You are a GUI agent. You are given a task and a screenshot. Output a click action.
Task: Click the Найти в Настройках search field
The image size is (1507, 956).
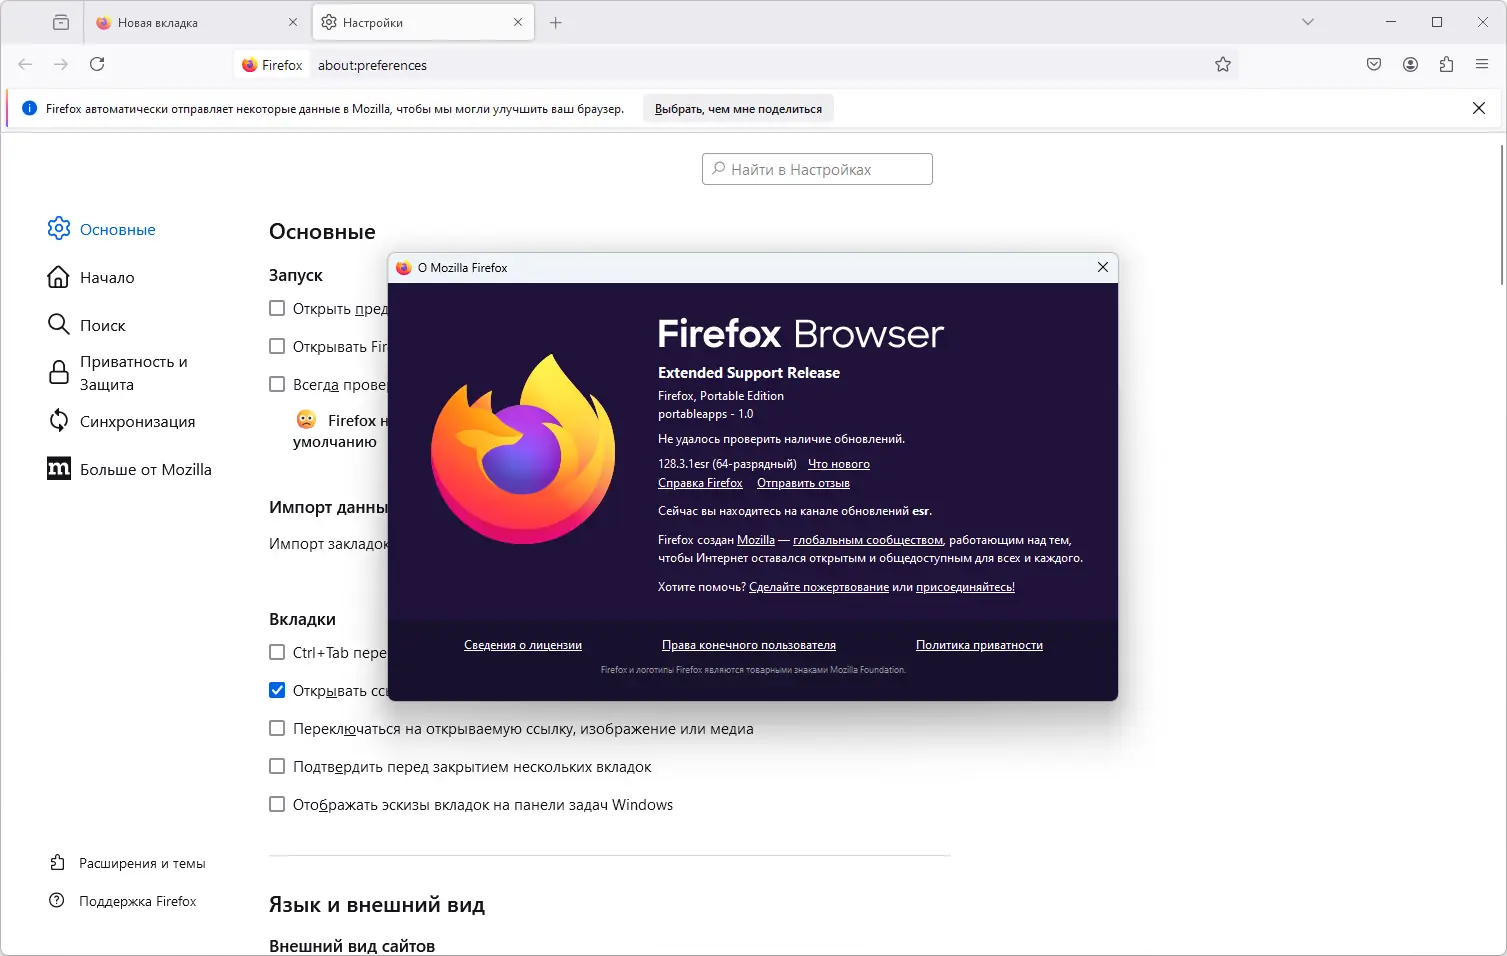816,168
